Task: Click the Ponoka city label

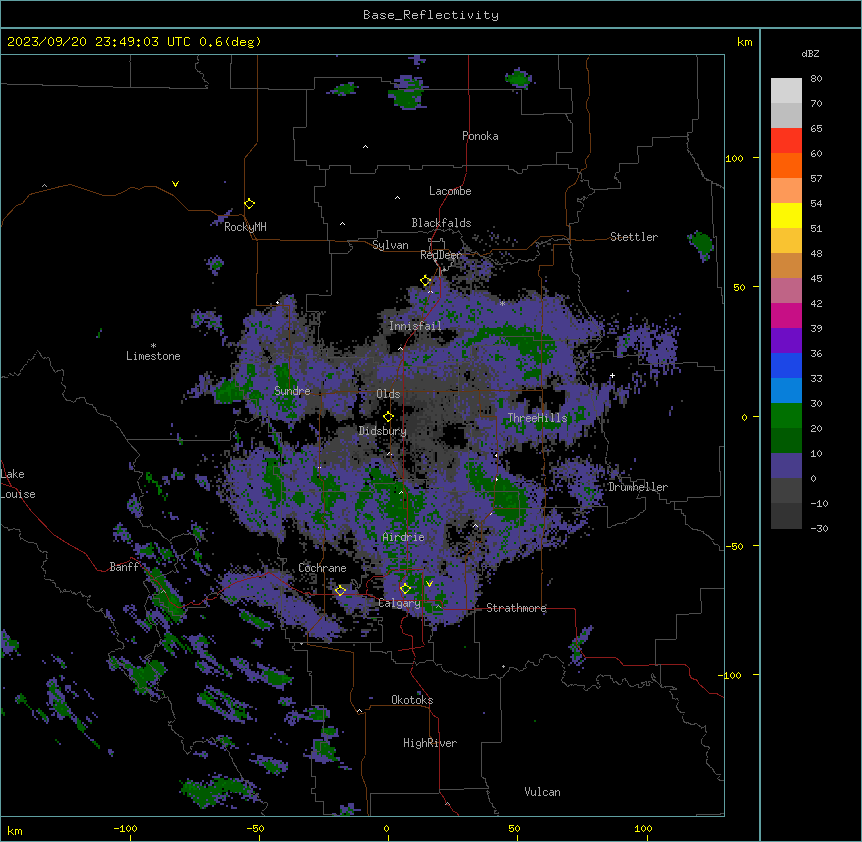Action: [480, 136]
